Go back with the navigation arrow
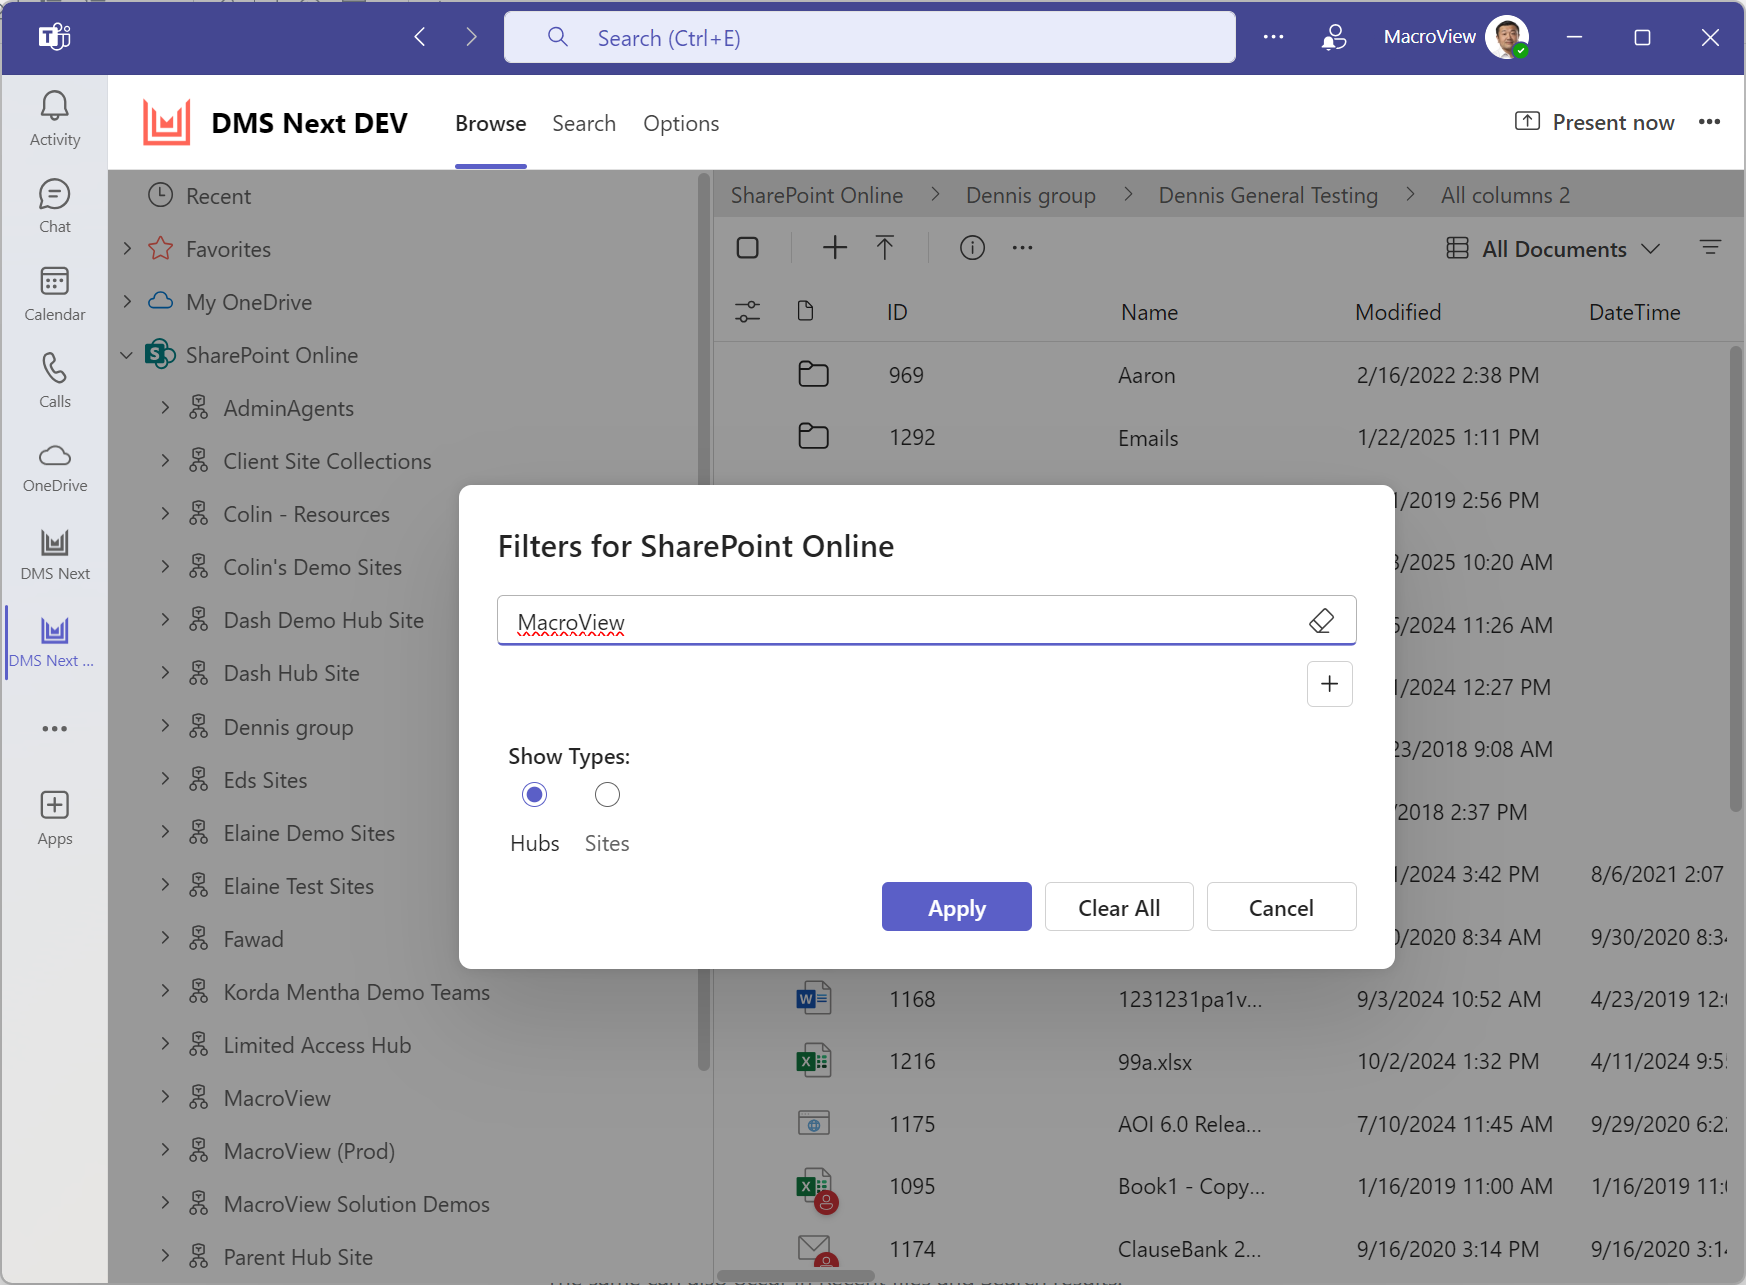 coord(420,38)
